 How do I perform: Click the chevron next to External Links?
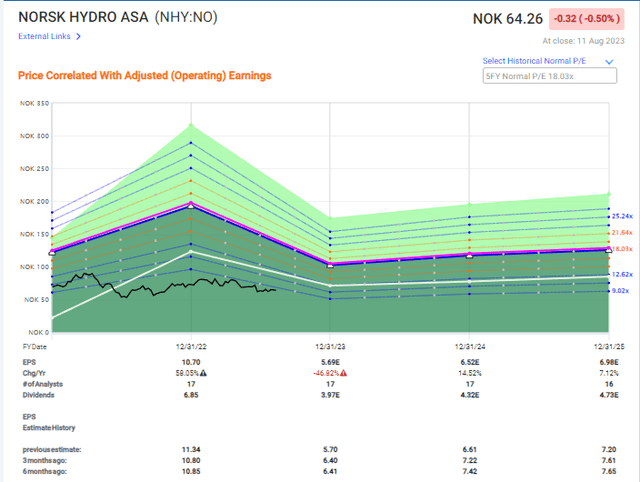coord(78,37)
